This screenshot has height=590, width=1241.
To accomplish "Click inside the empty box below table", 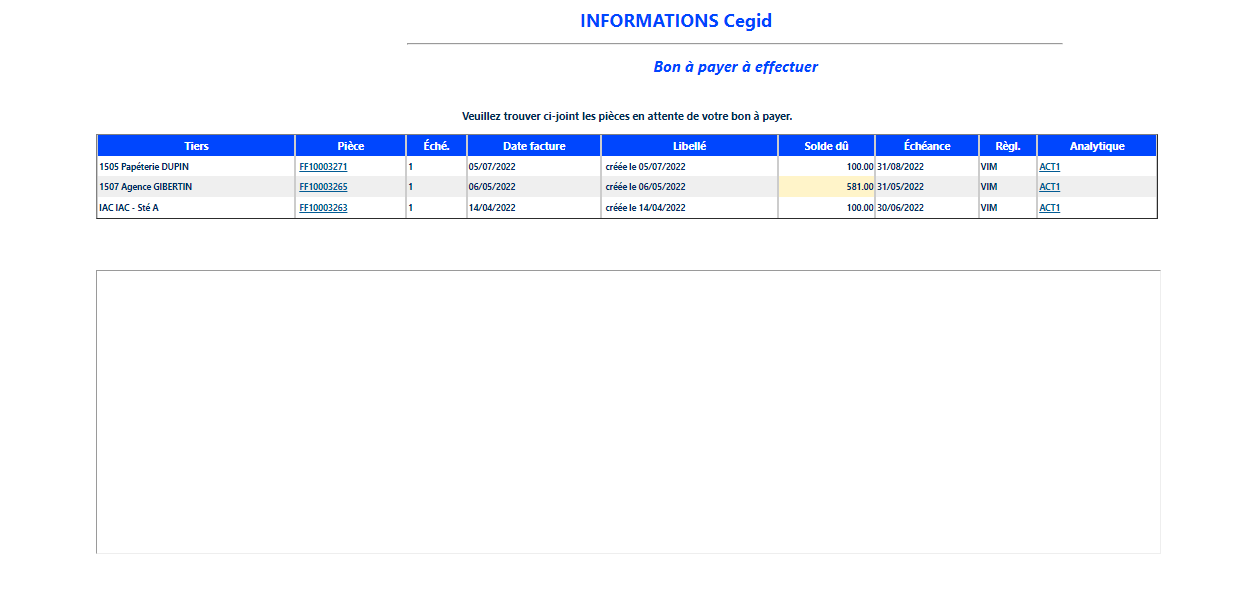I will pos(628,411).
